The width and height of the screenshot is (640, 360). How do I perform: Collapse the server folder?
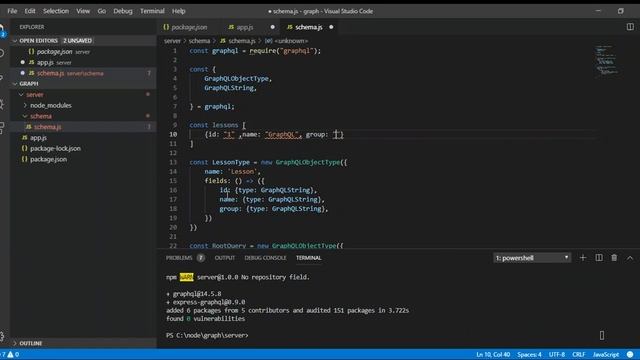[21, 95]
